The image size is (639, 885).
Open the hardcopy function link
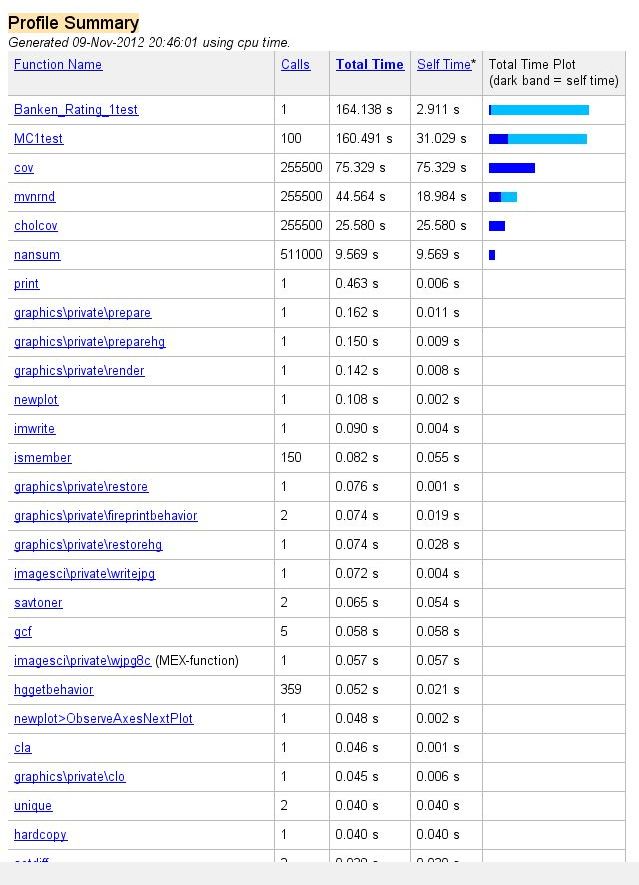click(40, 835)
